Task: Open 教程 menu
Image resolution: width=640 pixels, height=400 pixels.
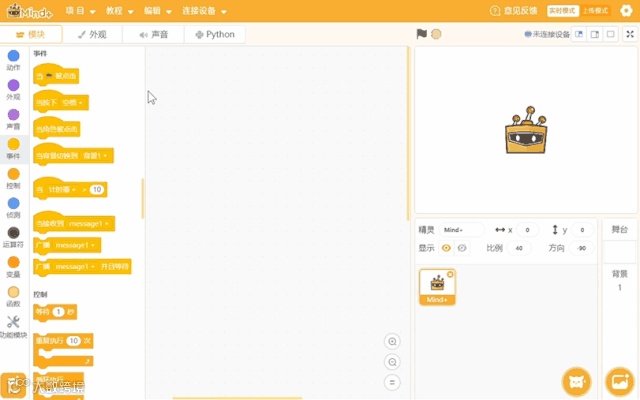Action: coord(120,11)
